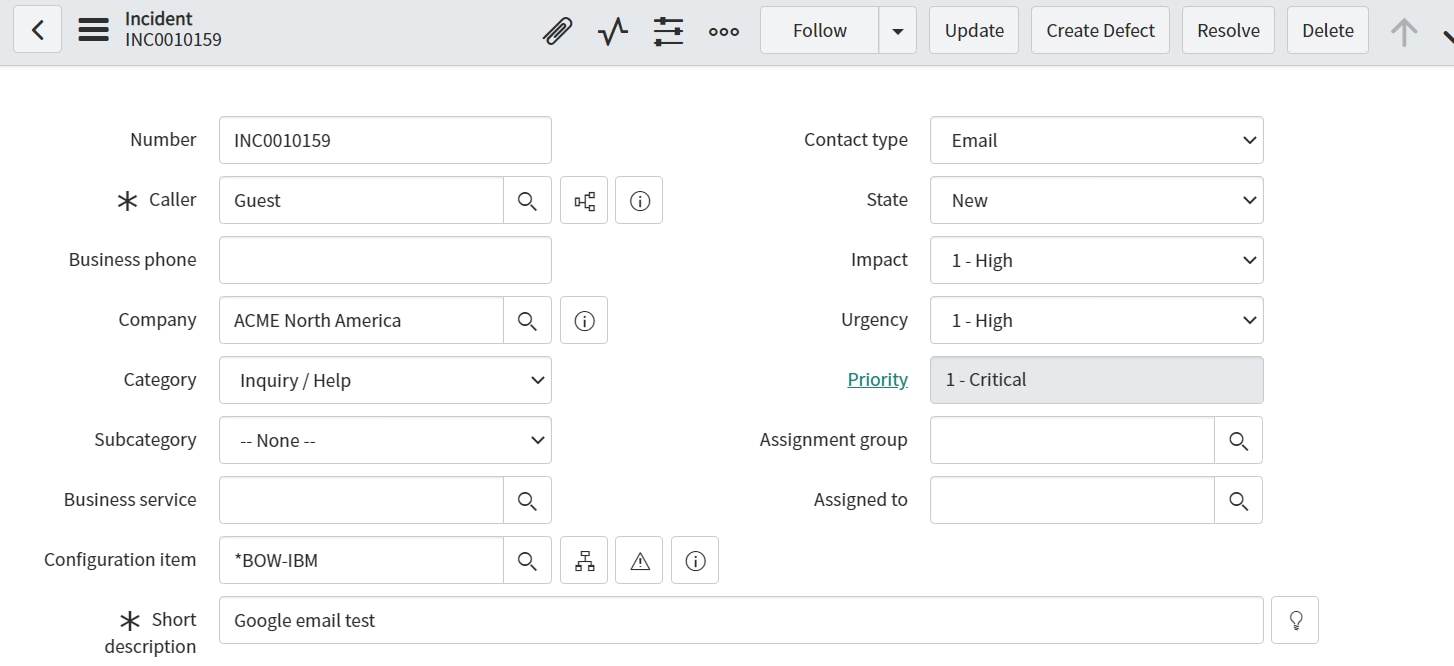Toggle the activity stream pulse icon

613,31
